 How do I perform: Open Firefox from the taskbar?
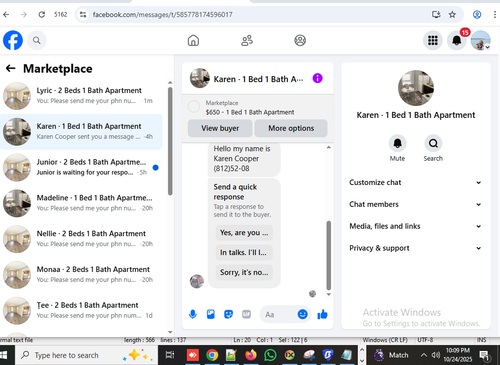[251, 355]
